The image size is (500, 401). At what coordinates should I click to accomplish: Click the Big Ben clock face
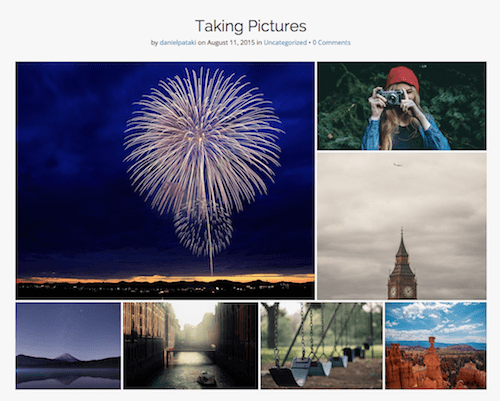point(408,291)
